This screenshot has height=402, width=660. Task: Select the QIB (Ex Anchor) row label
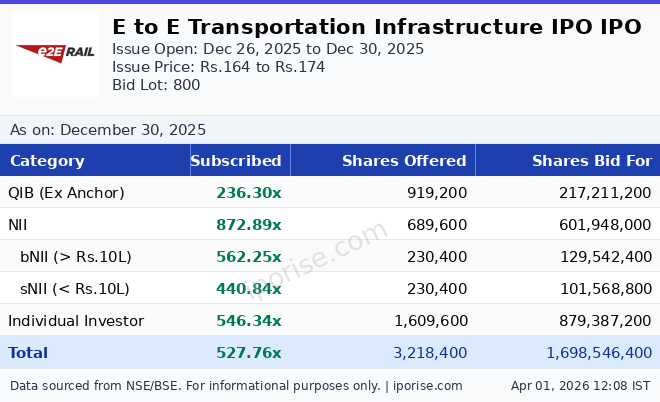coord(66,193)
